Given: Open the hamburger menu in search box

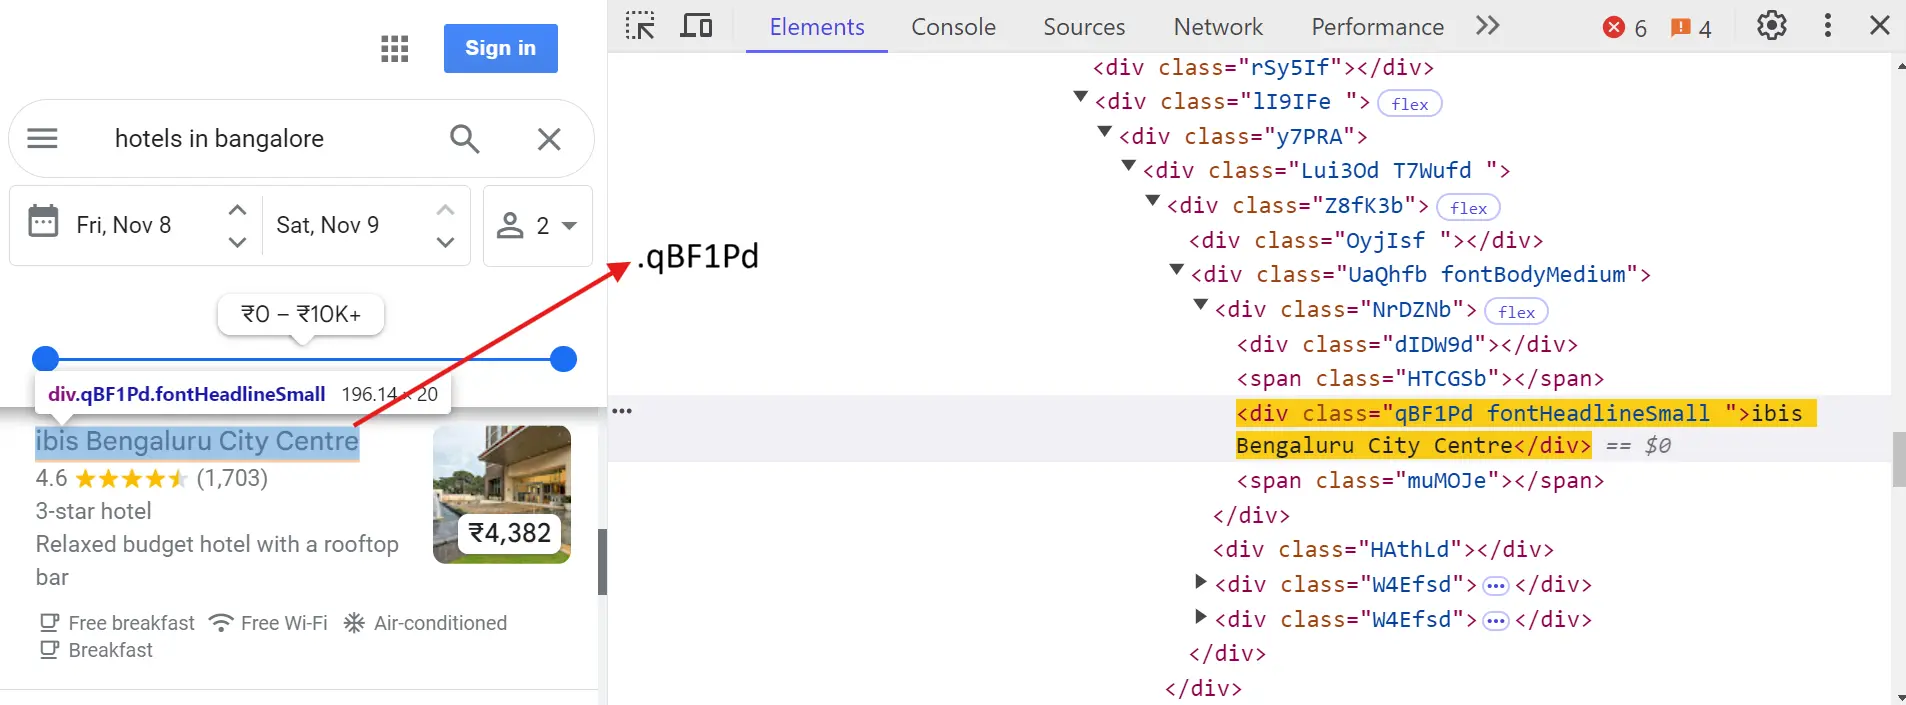Looking at the screenshot, I should (x=42, y=138).
